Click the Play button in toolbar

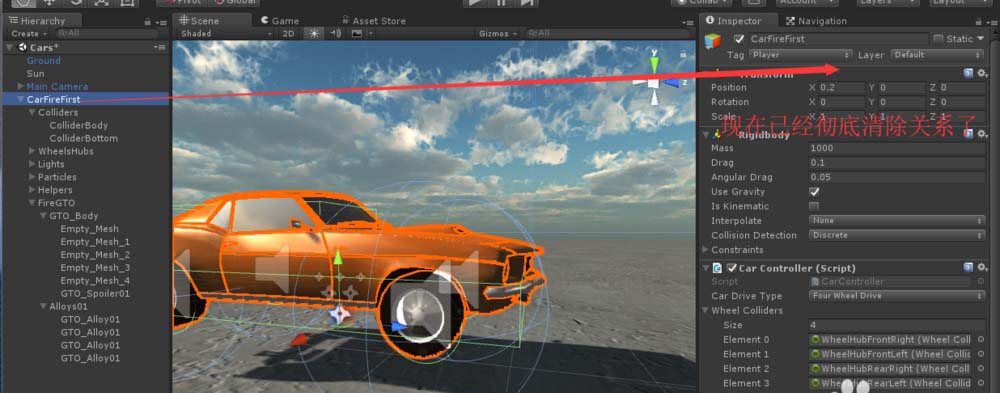tap(475, 3)
